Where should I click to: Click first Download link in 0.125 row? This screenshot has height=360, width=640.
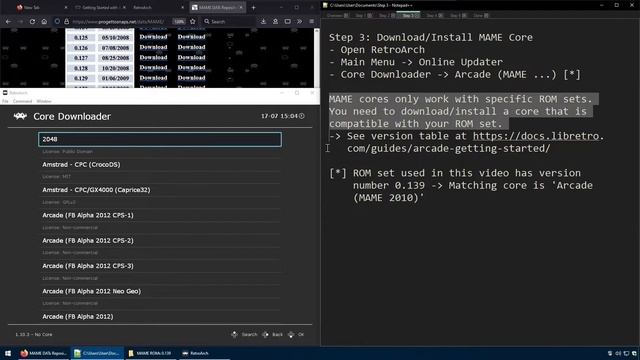[153, 37]
